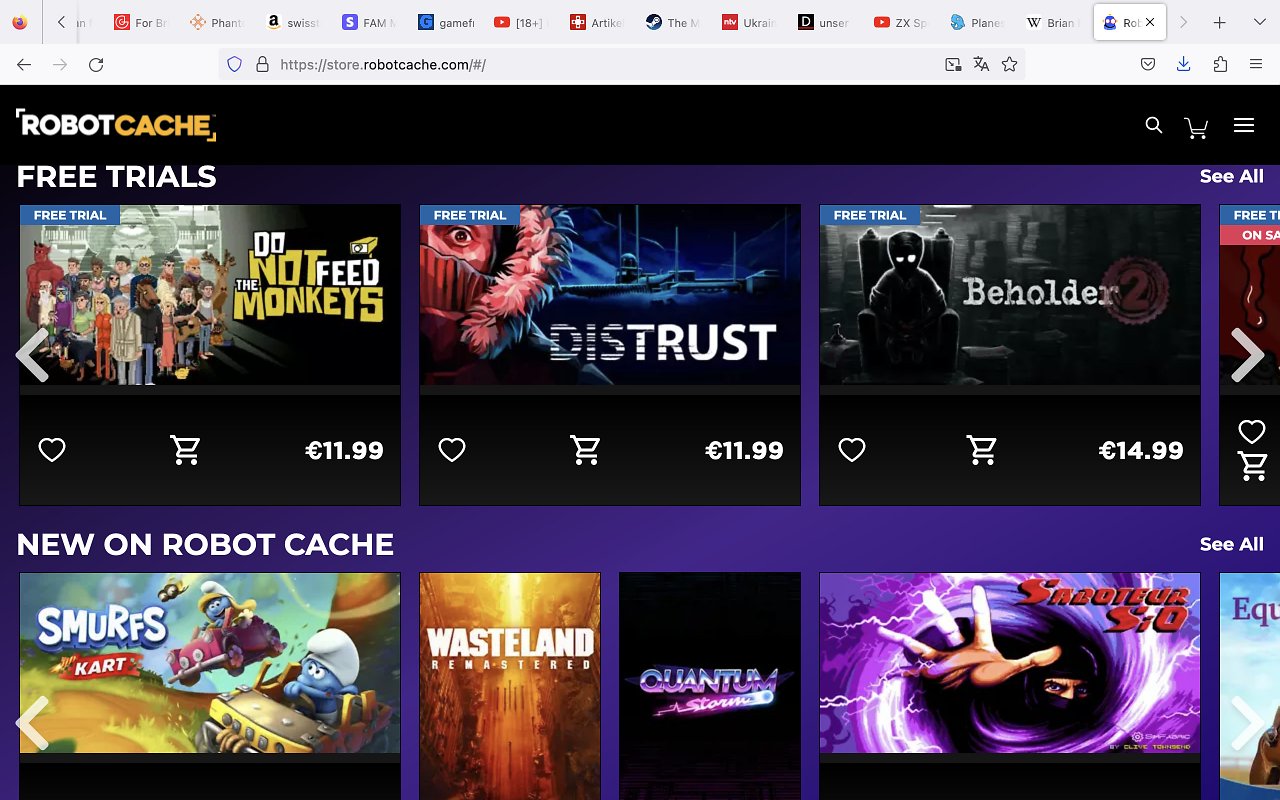This screenshot has width=1280, height=800.
Task: Click the €11.99 price of Do Not Feed the Monkeys
Action: (344, 451)
